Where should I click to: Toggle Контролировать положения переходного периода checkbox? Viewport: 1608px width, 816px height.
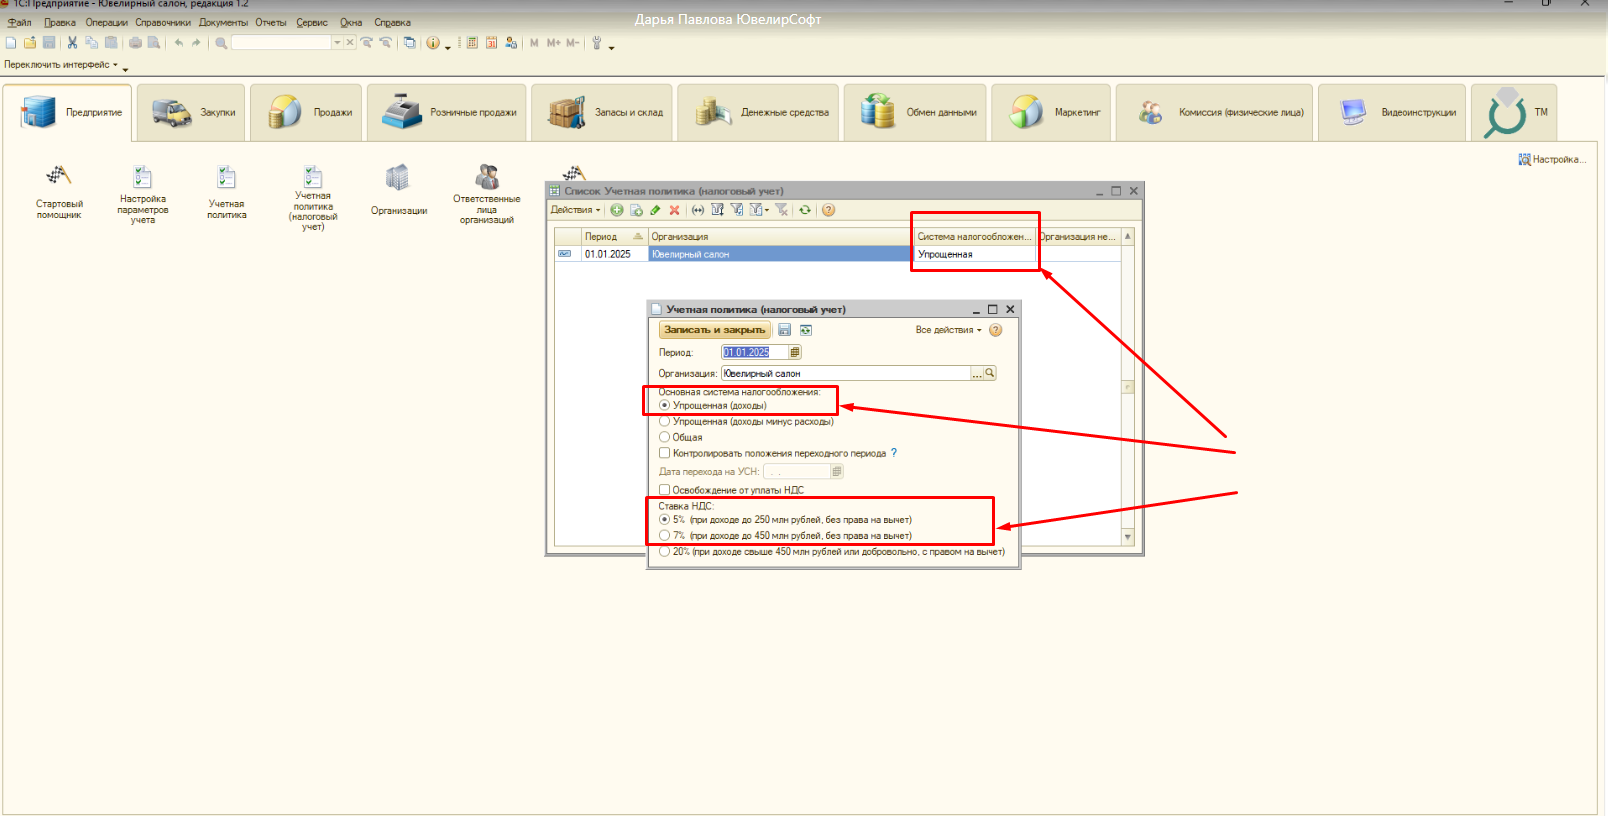coord(664,453)
